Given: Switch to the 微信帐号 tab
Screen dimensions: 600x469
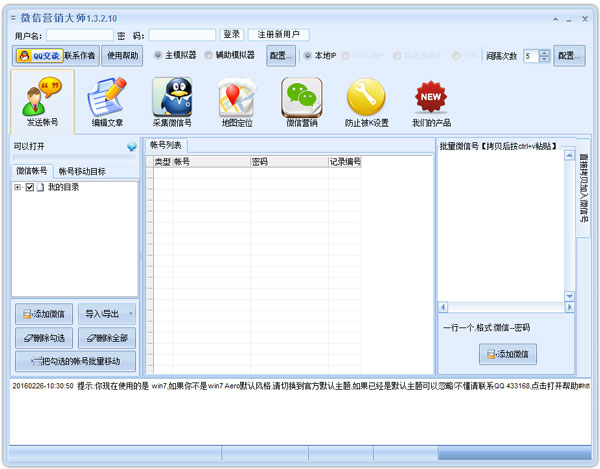Looking at the screenshot, I should 32,171.
